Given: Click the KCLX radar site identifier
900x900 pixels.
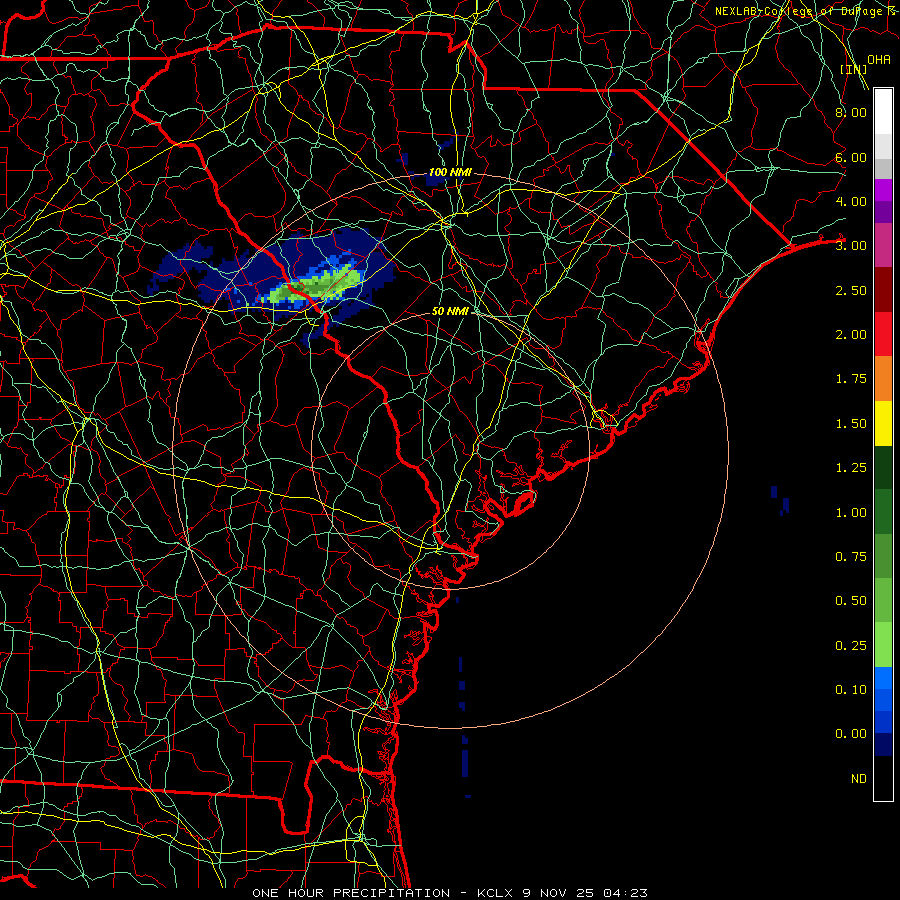Looking at the screenshot, I should (495, 893).
